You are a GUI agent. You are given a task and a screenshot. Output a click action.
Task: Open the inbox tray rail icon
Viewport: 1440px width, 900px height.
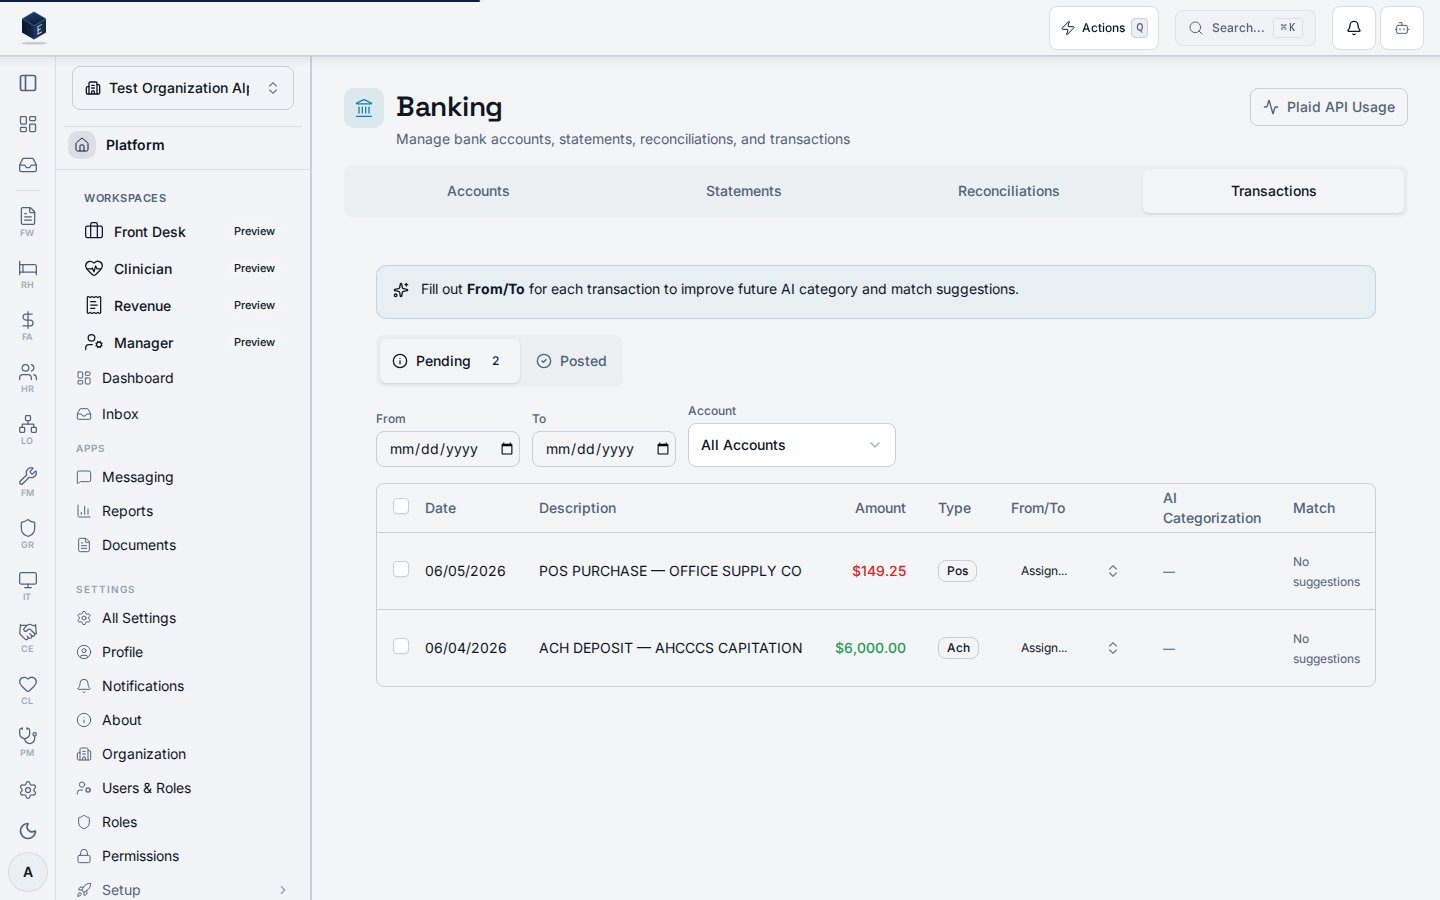point(28,165)
